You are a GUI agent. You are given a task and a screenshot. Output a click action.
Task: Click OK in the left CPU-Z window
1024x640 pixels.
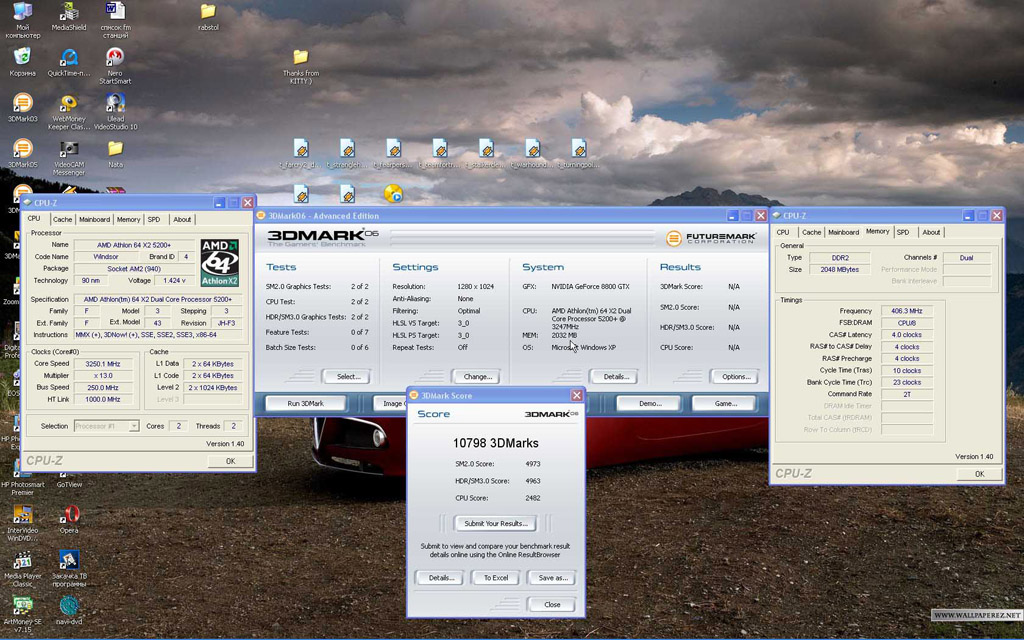(x=231, y=461)
